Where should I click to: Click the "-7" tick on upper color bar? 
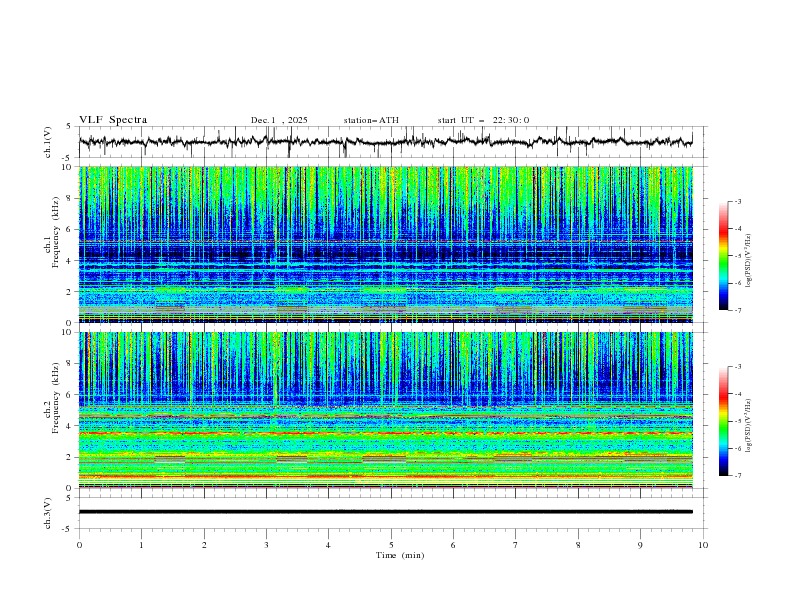coord(737,310)
